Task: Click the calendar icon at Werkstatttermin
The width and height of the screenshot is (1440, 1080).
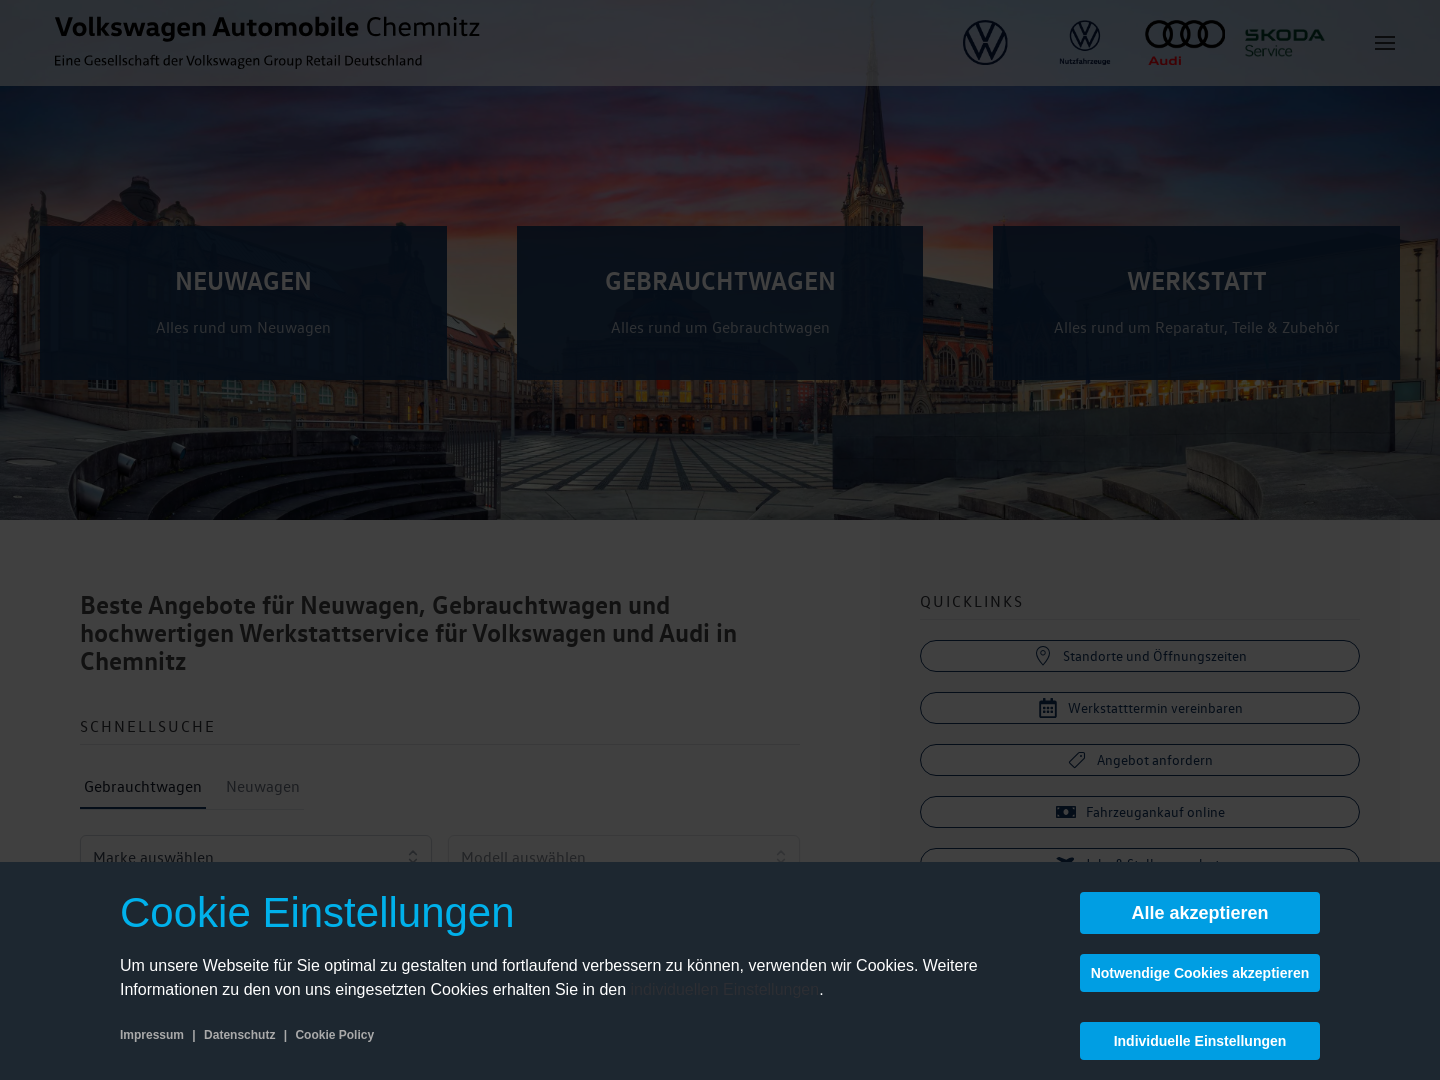Action: (1048, 708)
